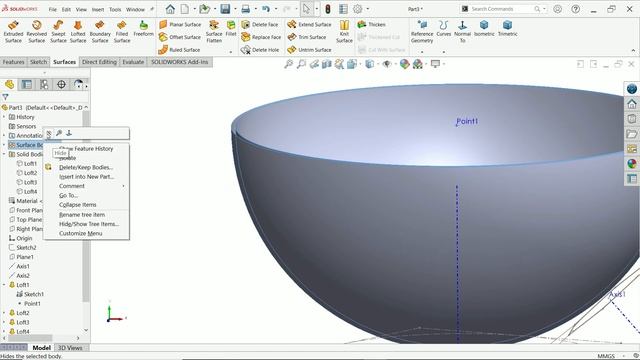This screenshot has width=640, height=360.
Task: Open the DimXpertManager crosshair tab
Action: click(61, 84)
